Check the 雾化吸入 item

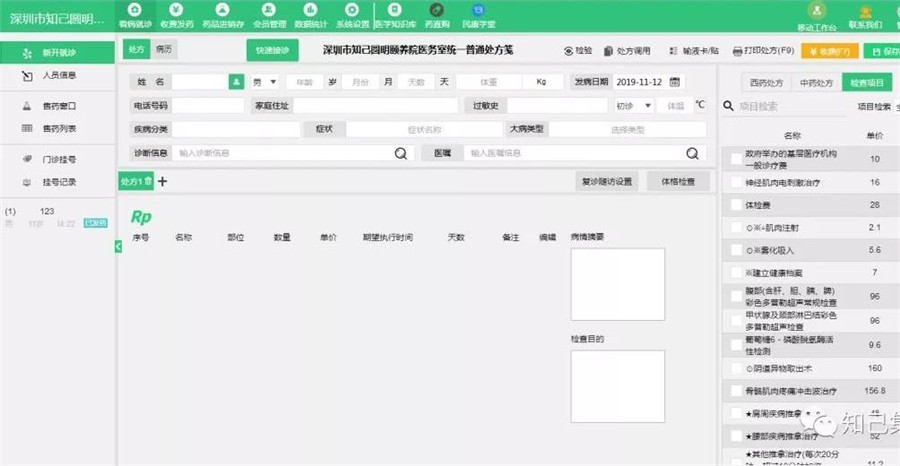736,250
